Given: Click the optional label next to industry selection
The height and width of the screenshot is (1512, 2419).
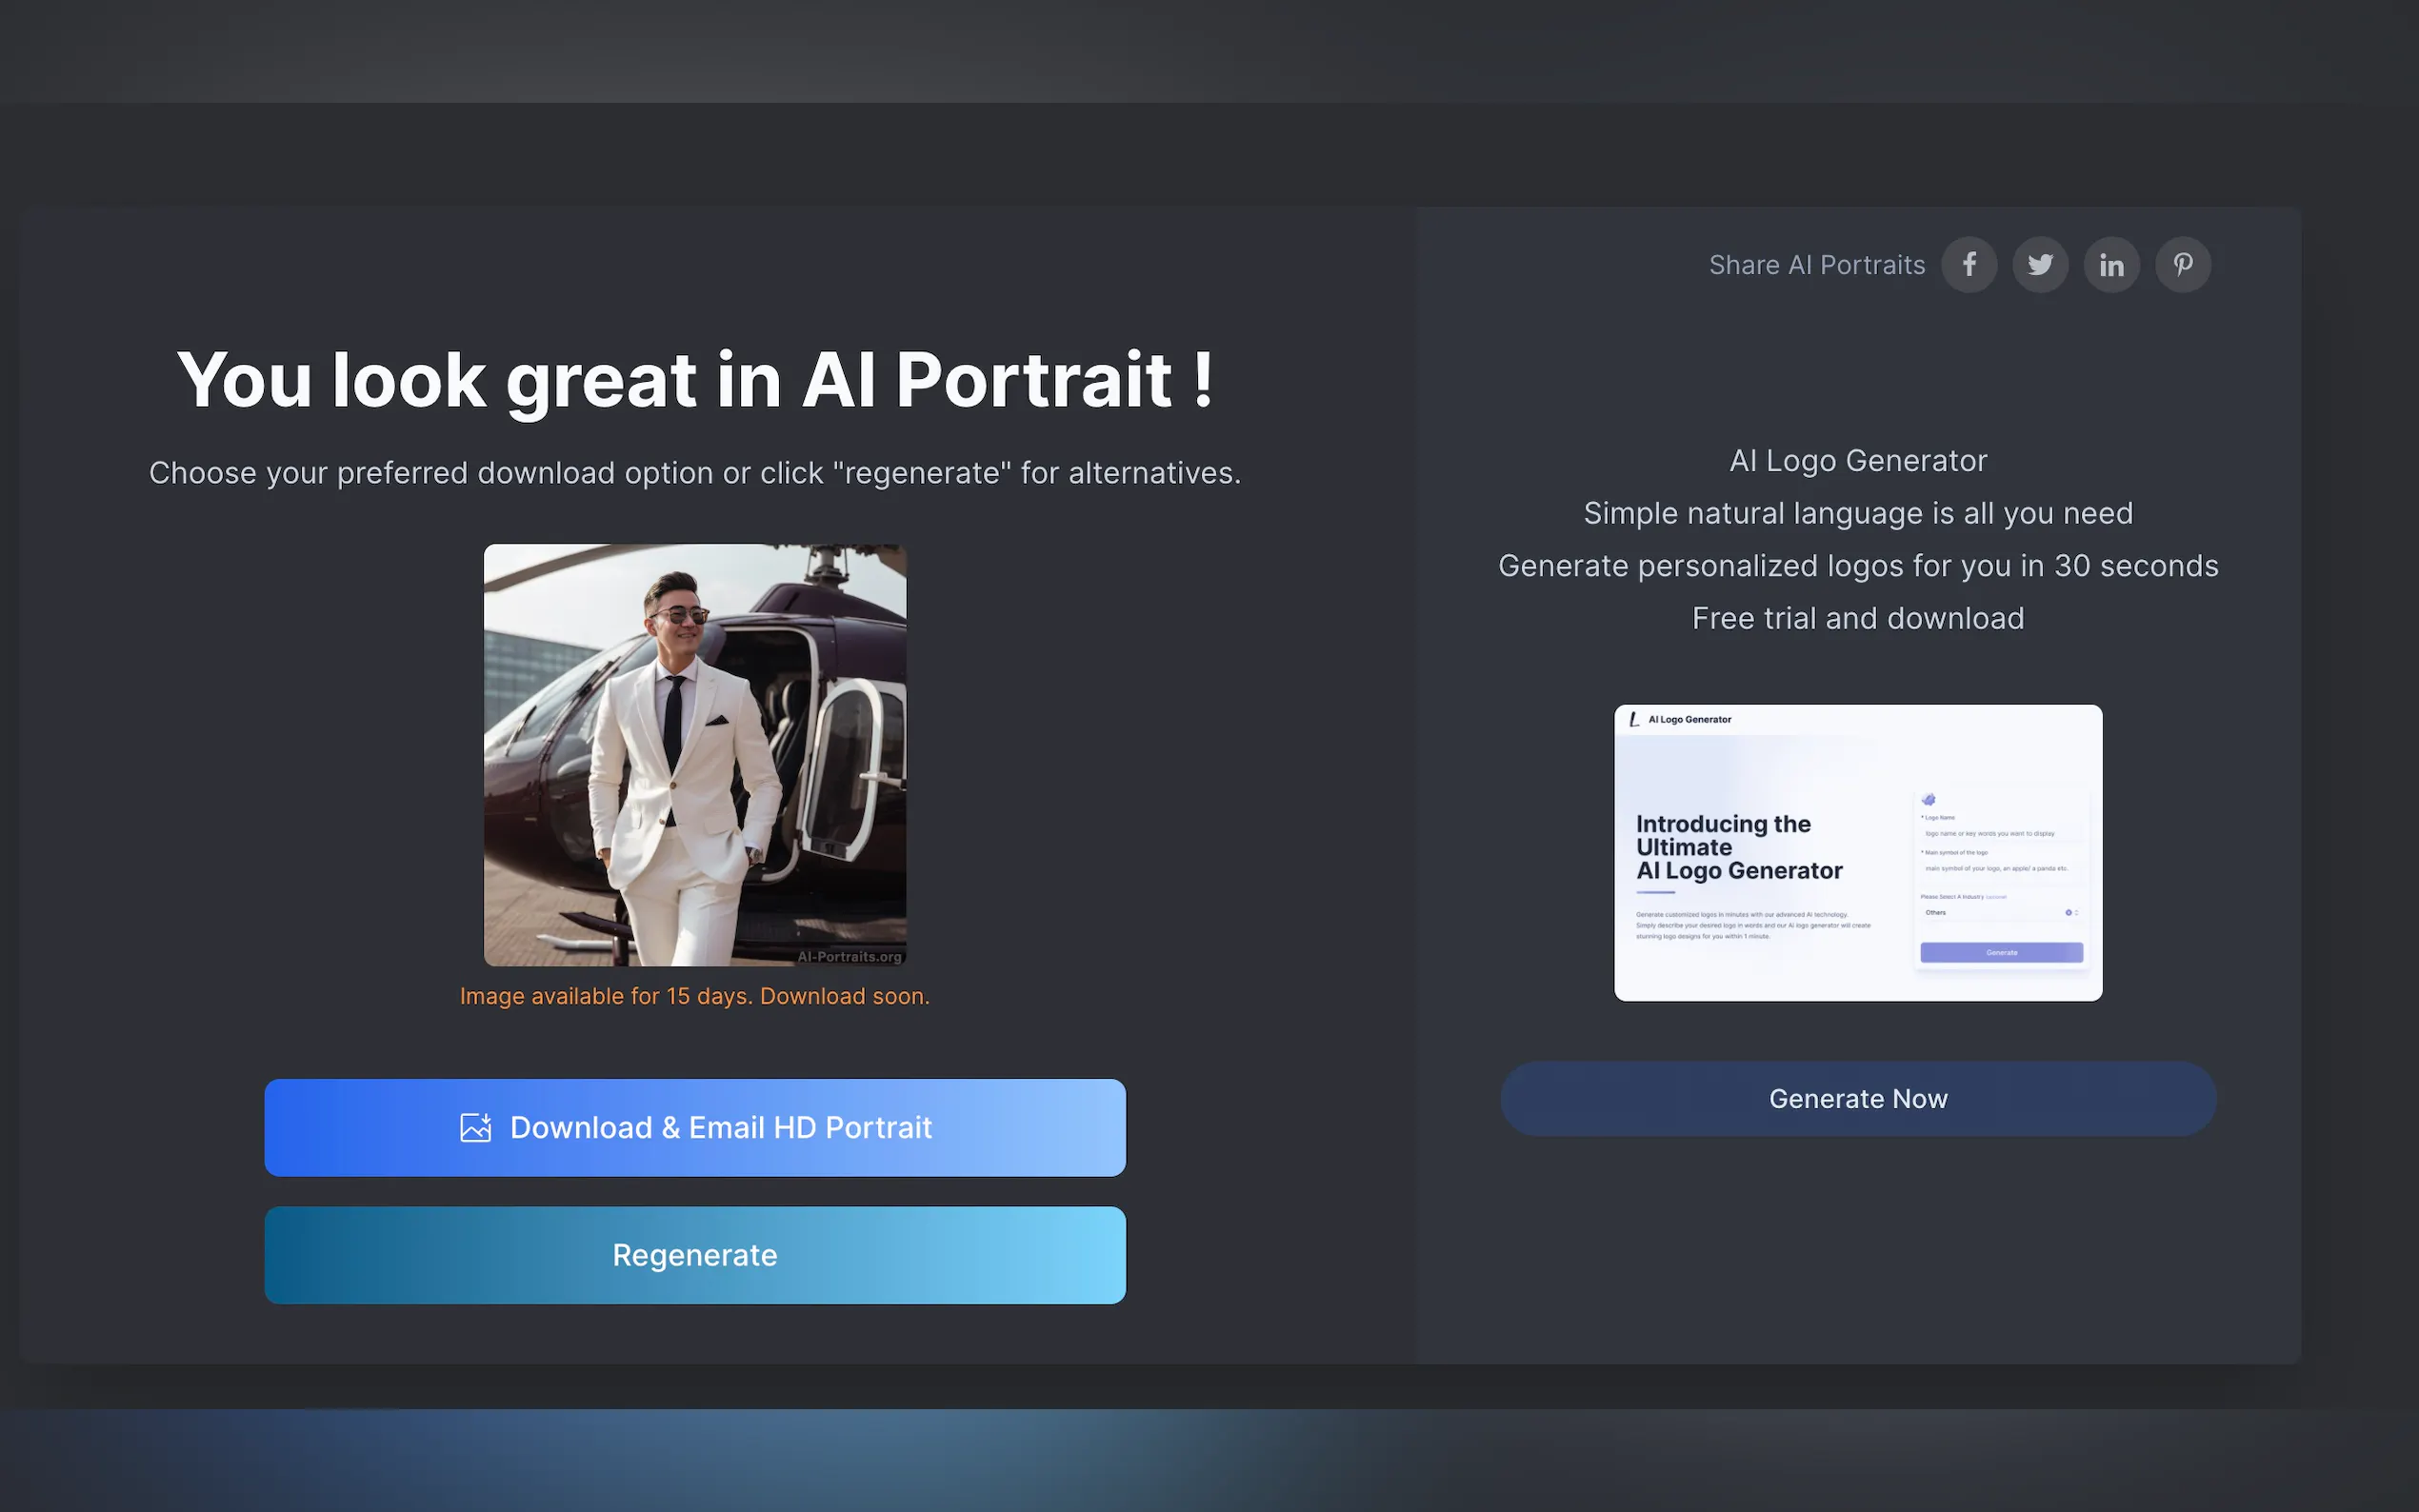Looking at the screenshot, I should click(x=1996, y=897).
